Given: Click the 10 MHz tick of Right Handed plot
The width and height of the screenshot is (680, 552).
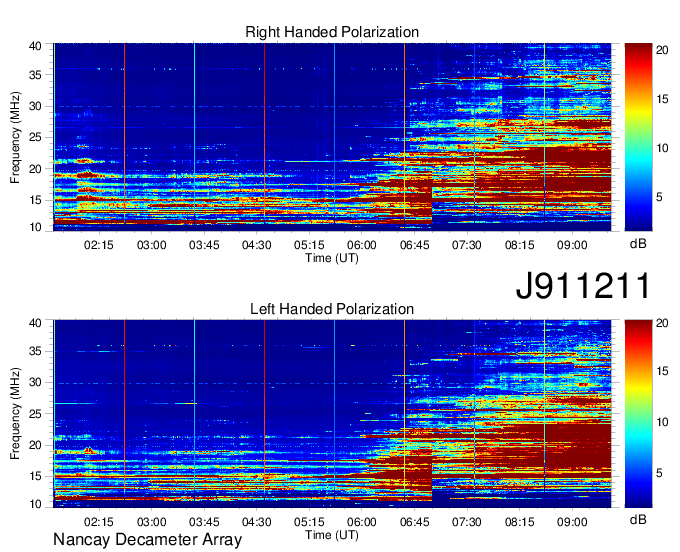Looking at the screenshot, I should (35, 227).
